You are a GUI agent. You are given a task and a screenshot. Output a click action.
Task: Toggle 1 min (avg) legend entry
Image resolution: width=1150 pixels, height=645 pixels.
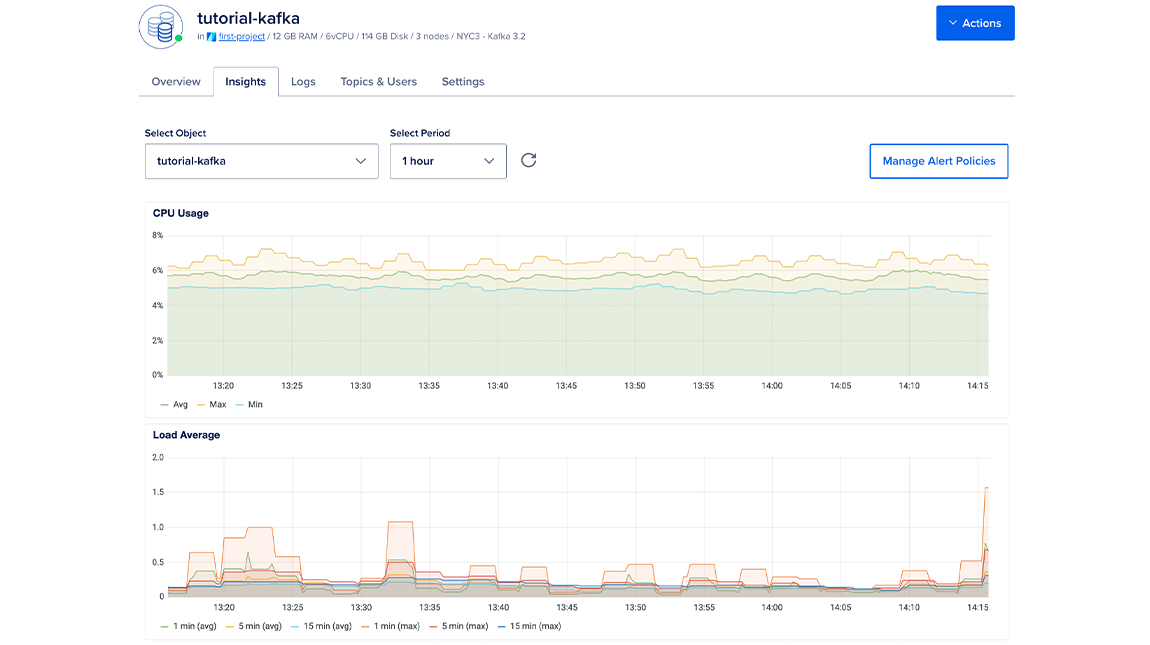188,626
